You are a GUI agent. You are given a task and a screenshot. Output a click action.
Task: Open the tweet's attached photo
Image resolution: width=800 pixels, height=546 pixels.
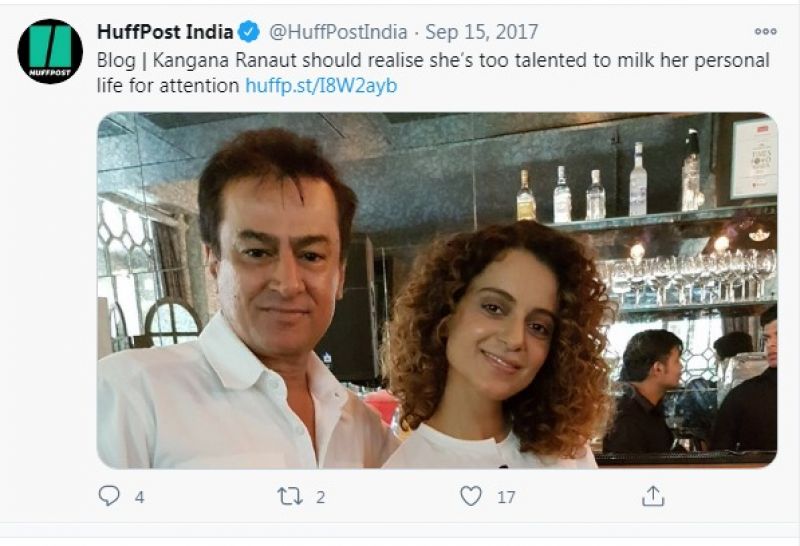pyautogui.click(x=437, y=290)
